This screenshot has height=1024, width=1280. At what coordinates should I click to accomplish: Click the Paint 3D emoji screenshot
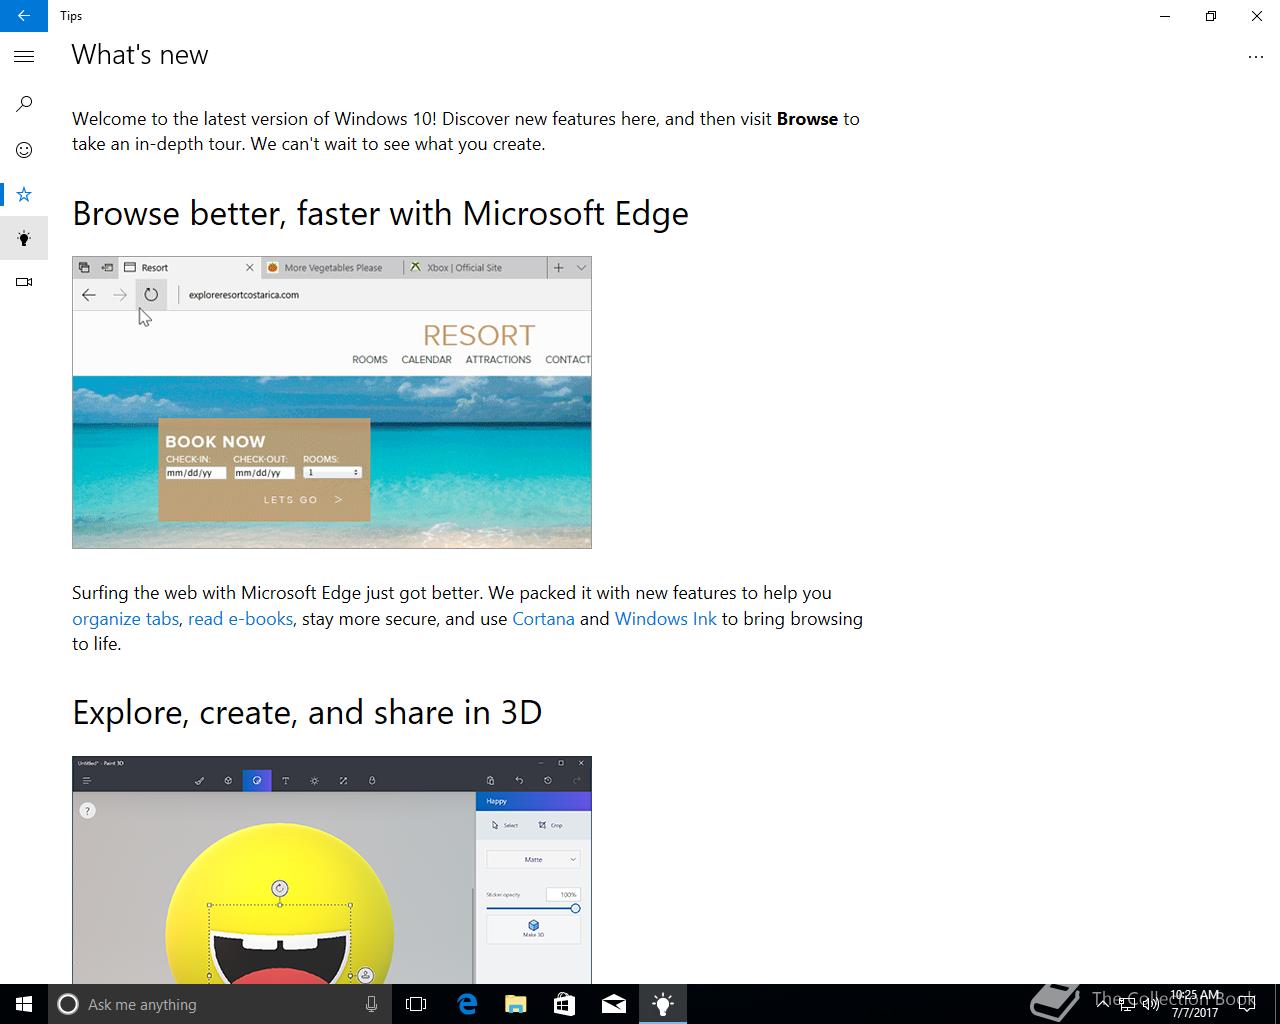(332, 870)
